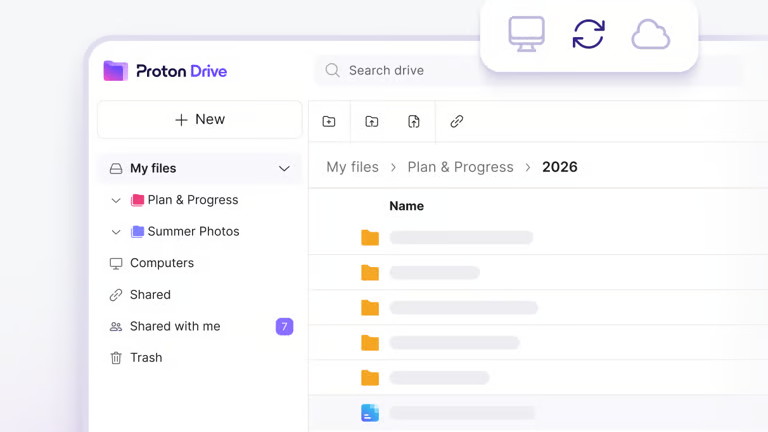Click the 2026 breadcrumb item

(x=560, y=167)
